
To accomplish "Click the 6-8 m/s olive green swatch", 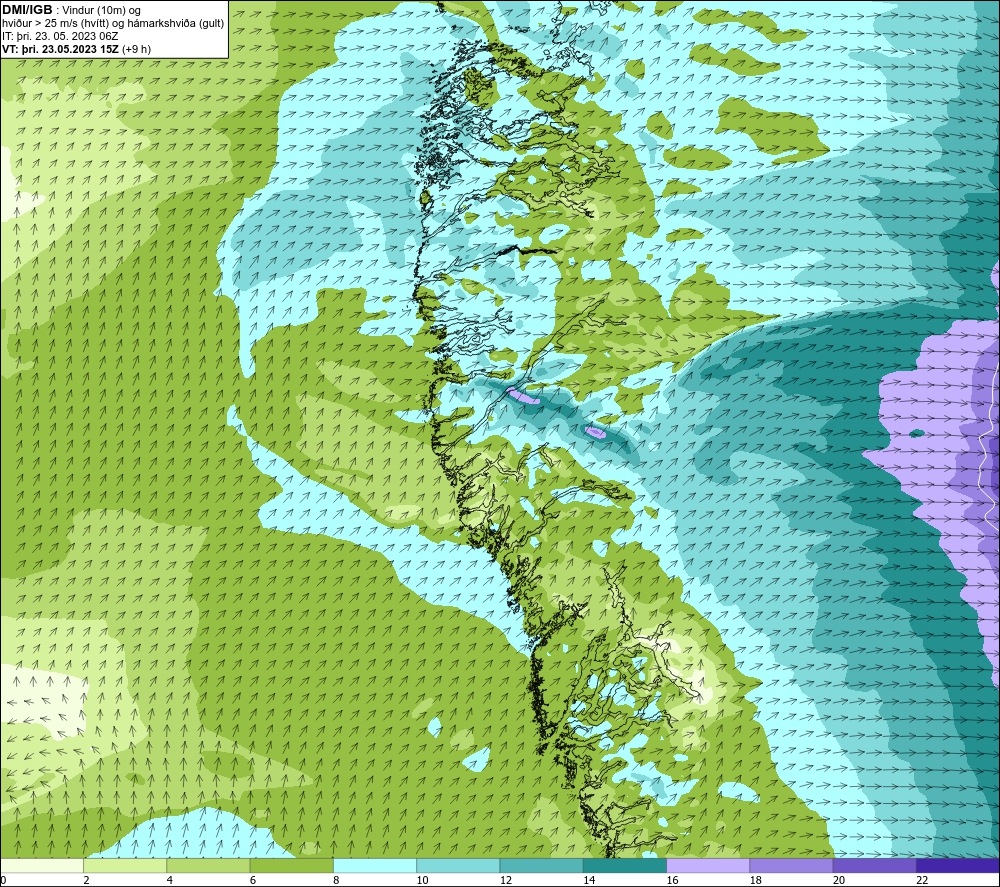I will [x=291, y=865].
